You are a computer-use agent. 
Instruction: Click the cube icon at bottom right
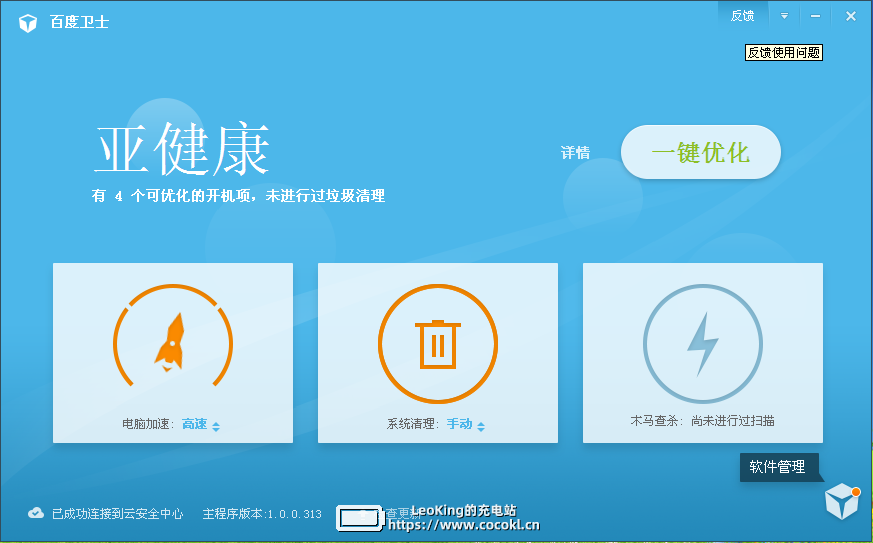pyautogui.click(x=842, y=501)
